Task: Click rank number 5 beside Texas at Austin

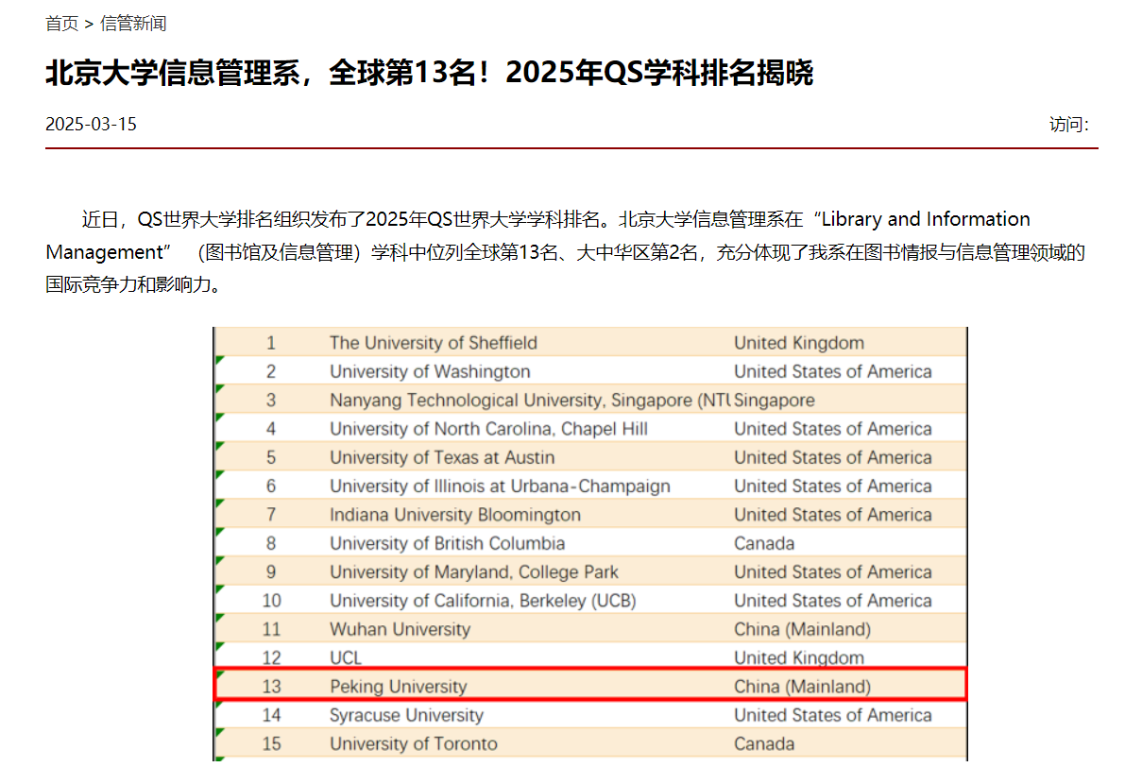Action: 271,458
